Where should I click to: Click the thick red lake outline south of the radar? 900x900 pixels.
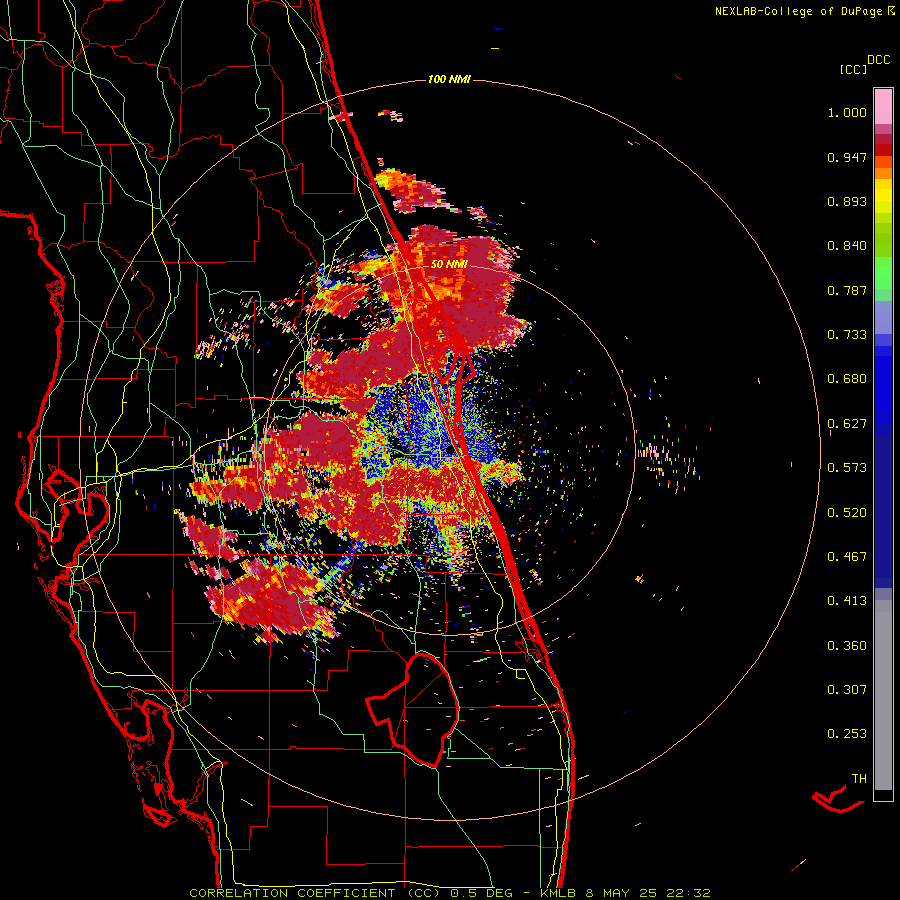click(x=413, y=710)
